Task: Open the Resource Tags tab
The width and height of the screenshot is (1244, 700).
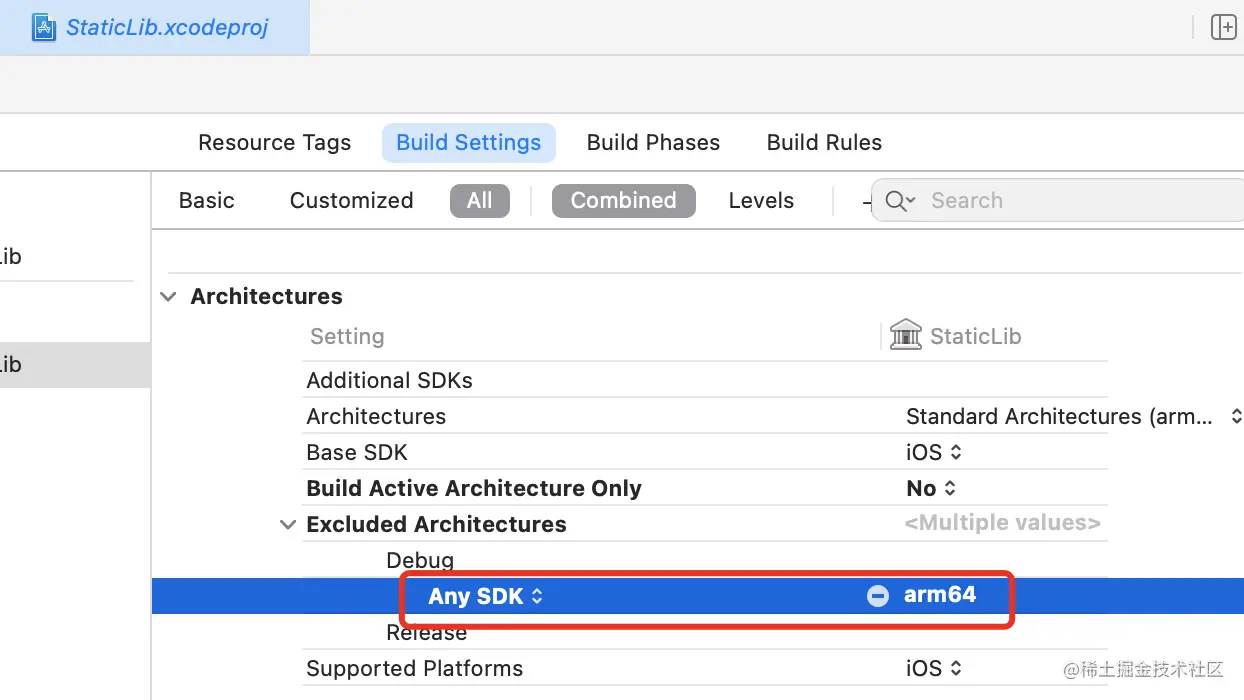Action: click(274, 143)
